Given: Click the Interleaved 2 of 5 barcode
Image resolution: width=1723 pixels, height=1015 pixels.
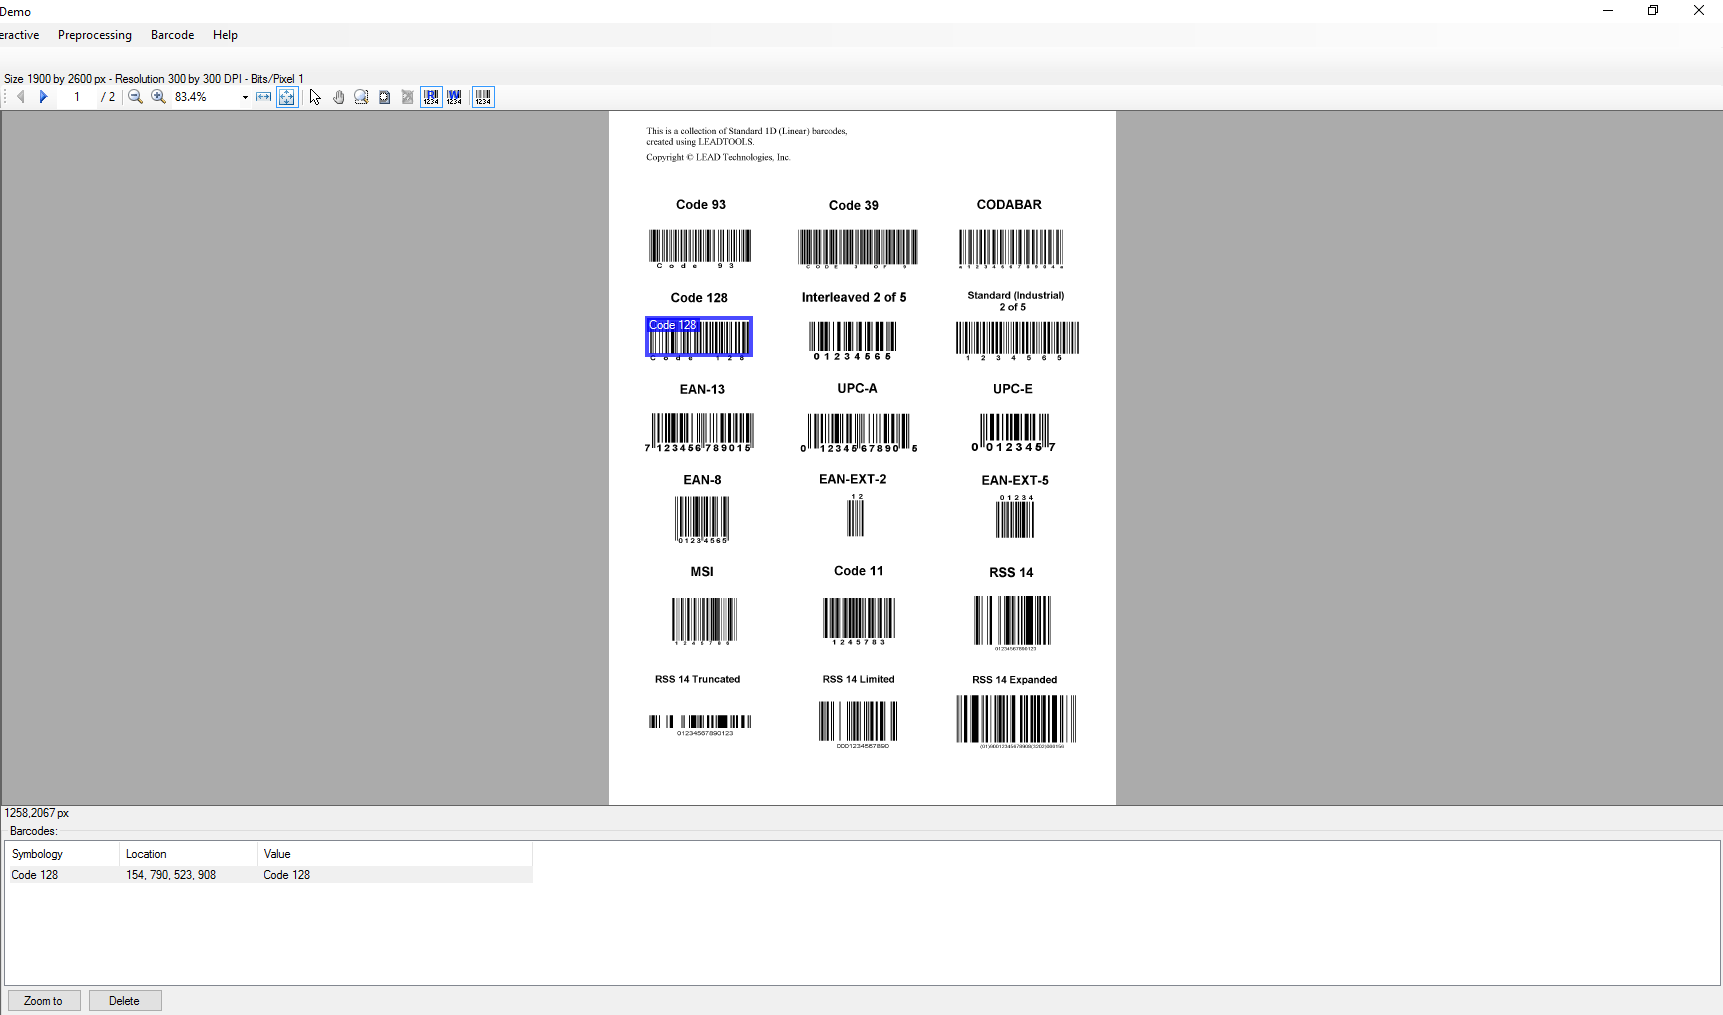Looking at the screenshot, I should [853, 340].
